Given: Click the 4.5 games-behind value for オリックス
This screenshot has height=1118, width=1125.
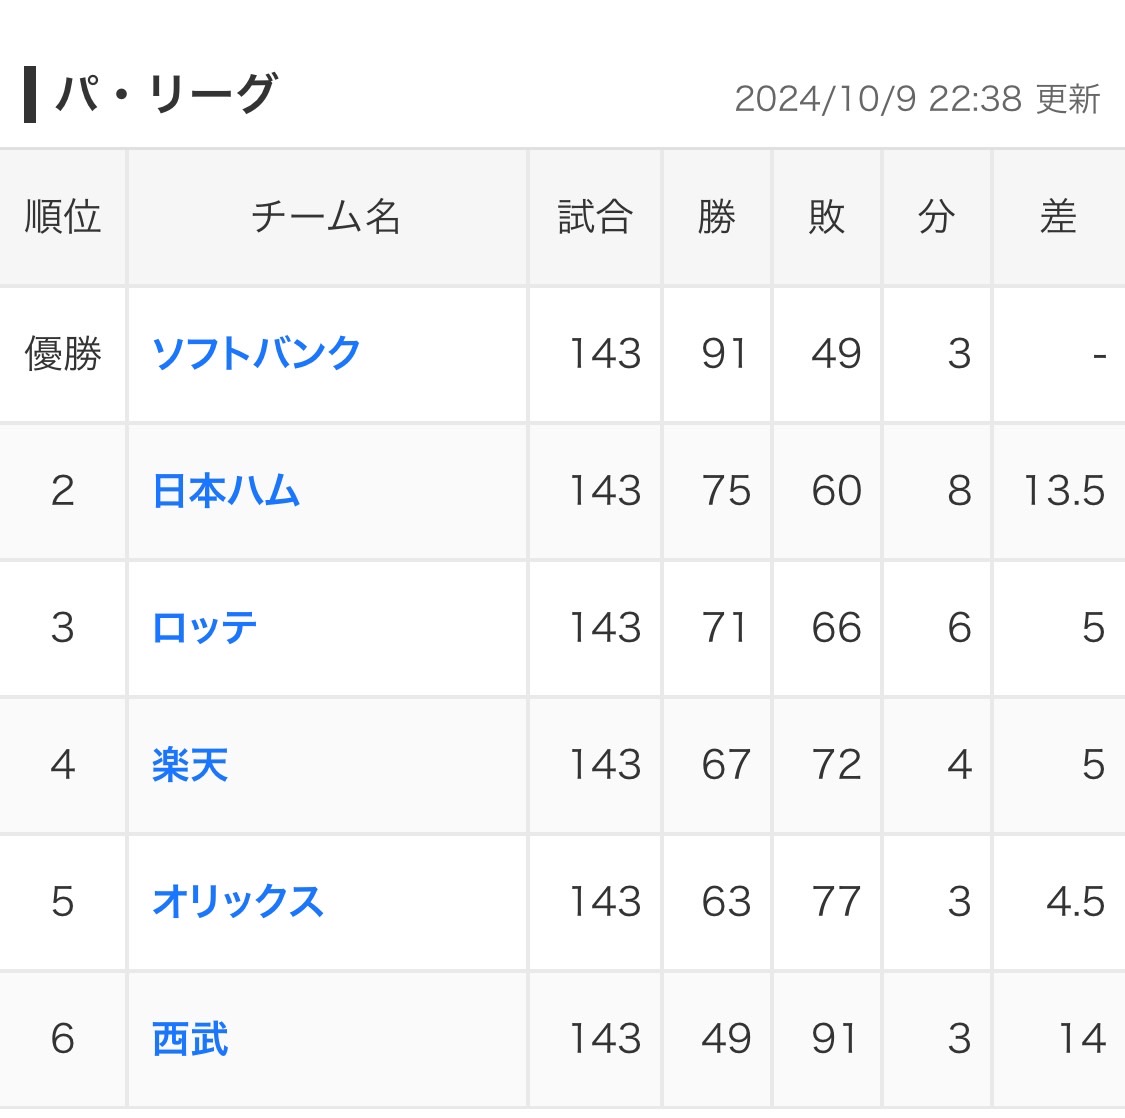Looking at the screenshot, I should pos(1075,902).
